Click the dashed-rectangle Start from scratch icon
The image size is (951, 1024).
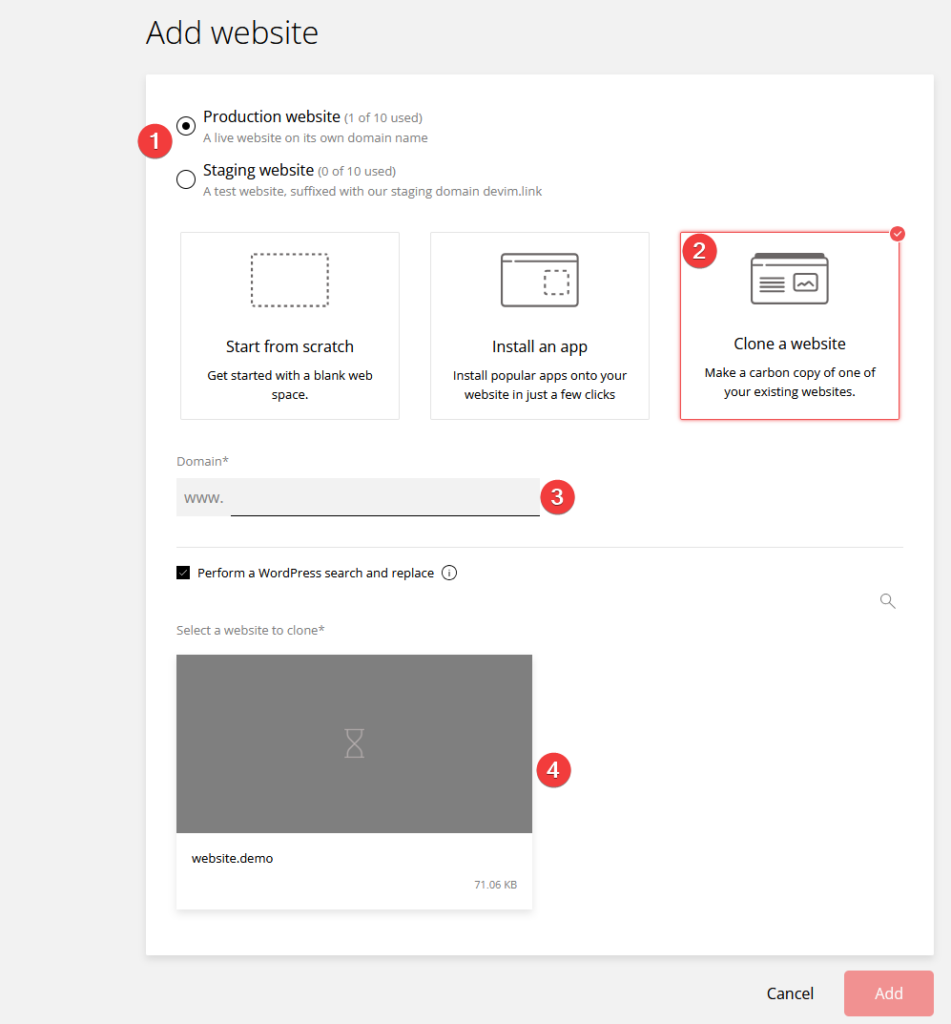pos(290,280)
